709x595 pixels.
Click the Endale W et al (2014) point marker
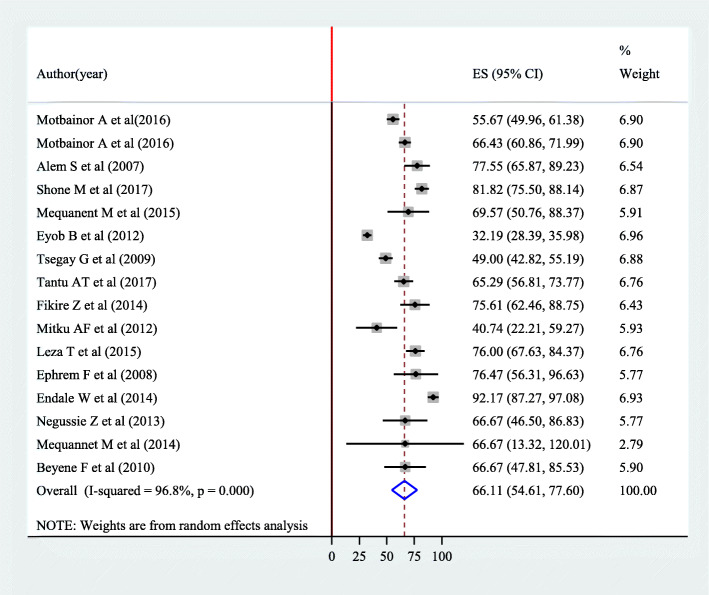(433, 397)
